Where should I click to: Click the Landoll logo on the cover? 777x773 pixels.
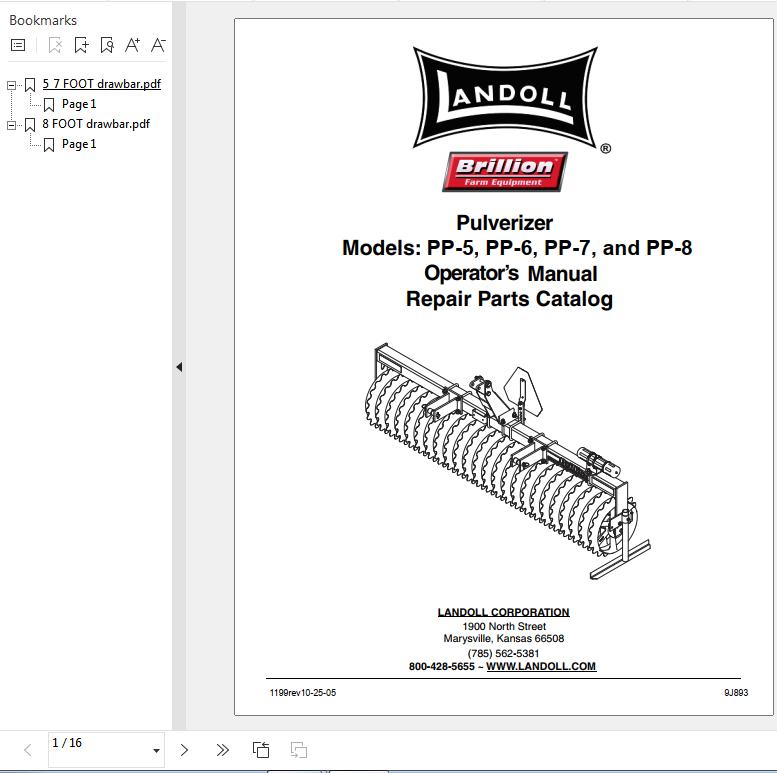[x=506, y=98]
